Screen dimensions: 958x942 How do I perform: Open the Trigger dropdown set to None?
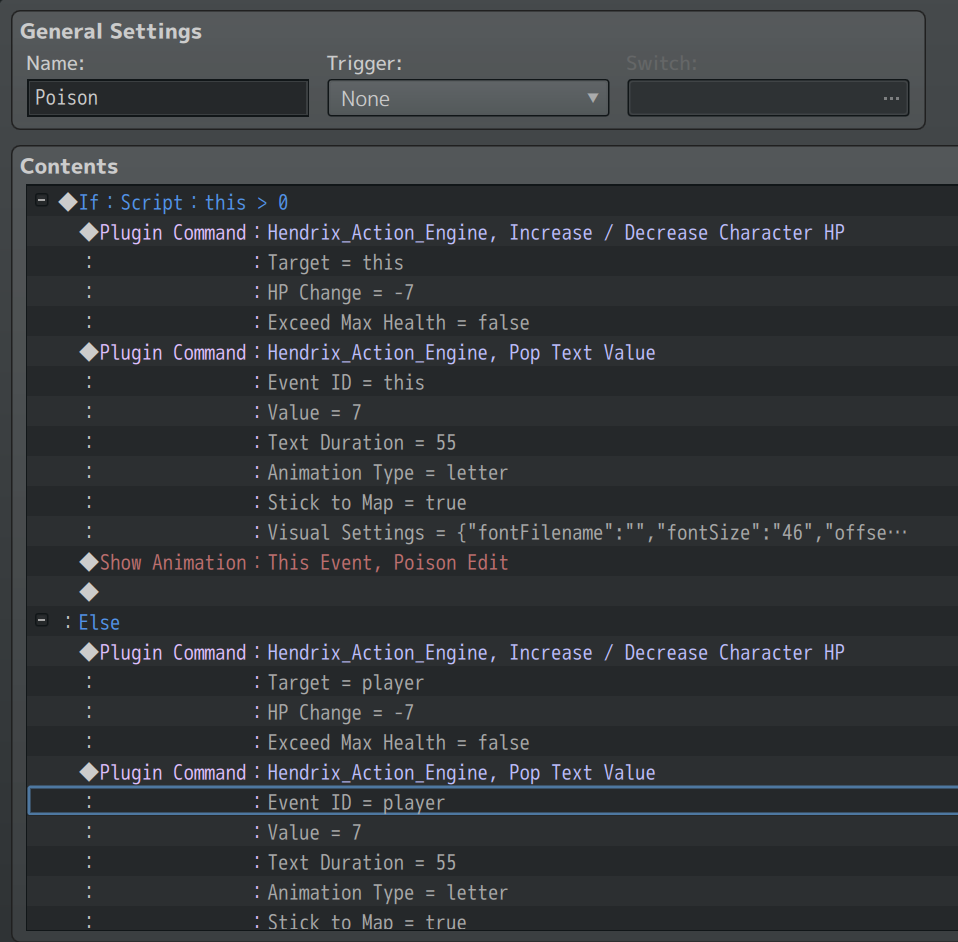(468, 98)
